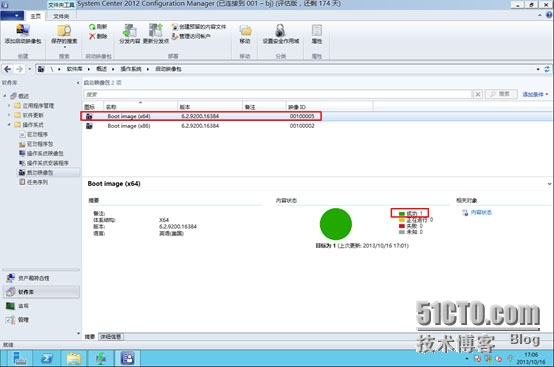Sort the list by Name (名称) column header
This screenshot has height=367, width=554.
point(140,106)
